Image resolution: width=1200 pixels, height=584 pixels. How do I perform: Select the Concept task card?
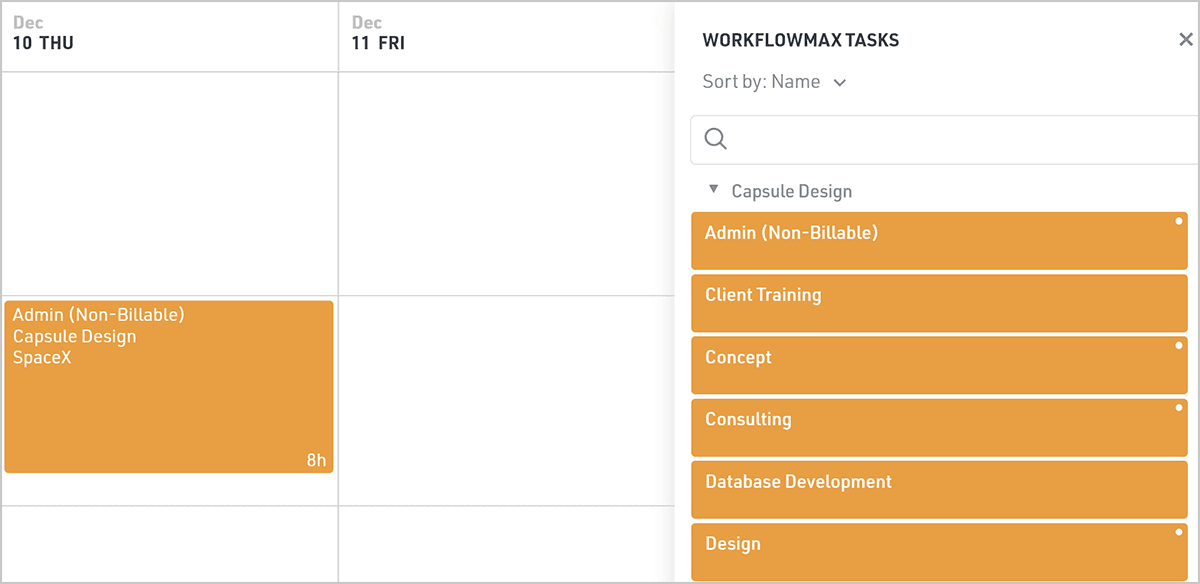tap(938, 365)
